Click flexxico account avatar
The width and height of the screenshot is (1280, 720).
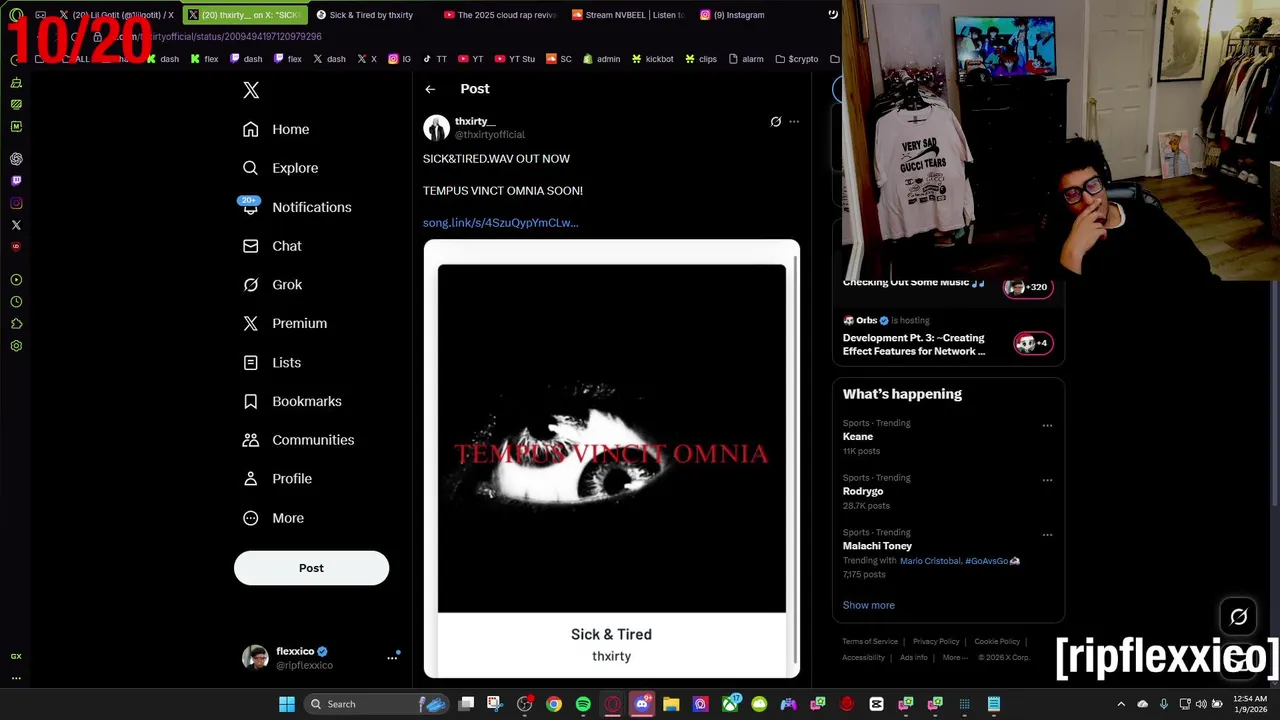(x=255, y=657)
